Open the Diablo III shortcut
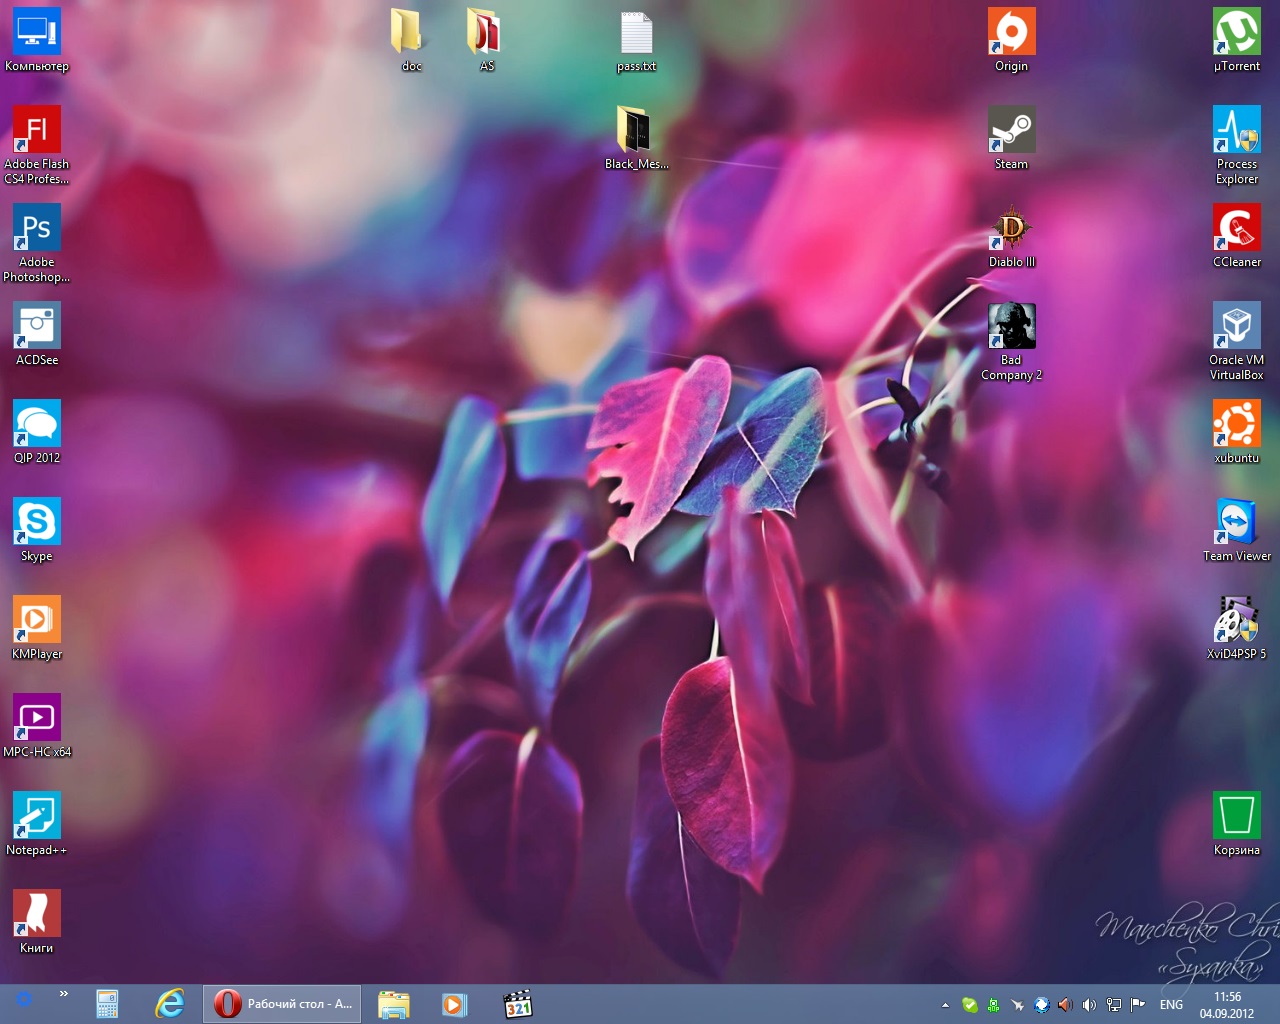This screenshot has height=1024, width=1280. coord(1011,236)
